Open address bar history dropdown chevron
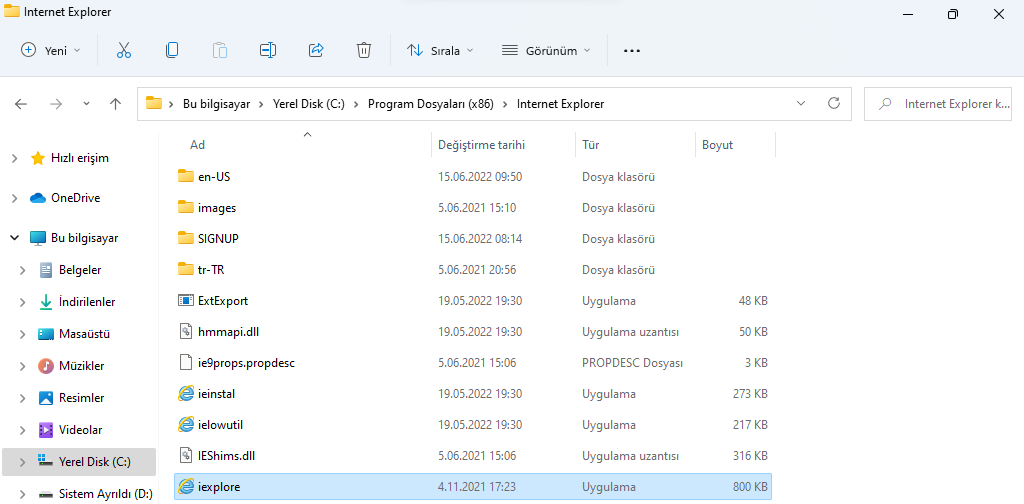This screenshot has width=1024, height=504. (801, 103)
